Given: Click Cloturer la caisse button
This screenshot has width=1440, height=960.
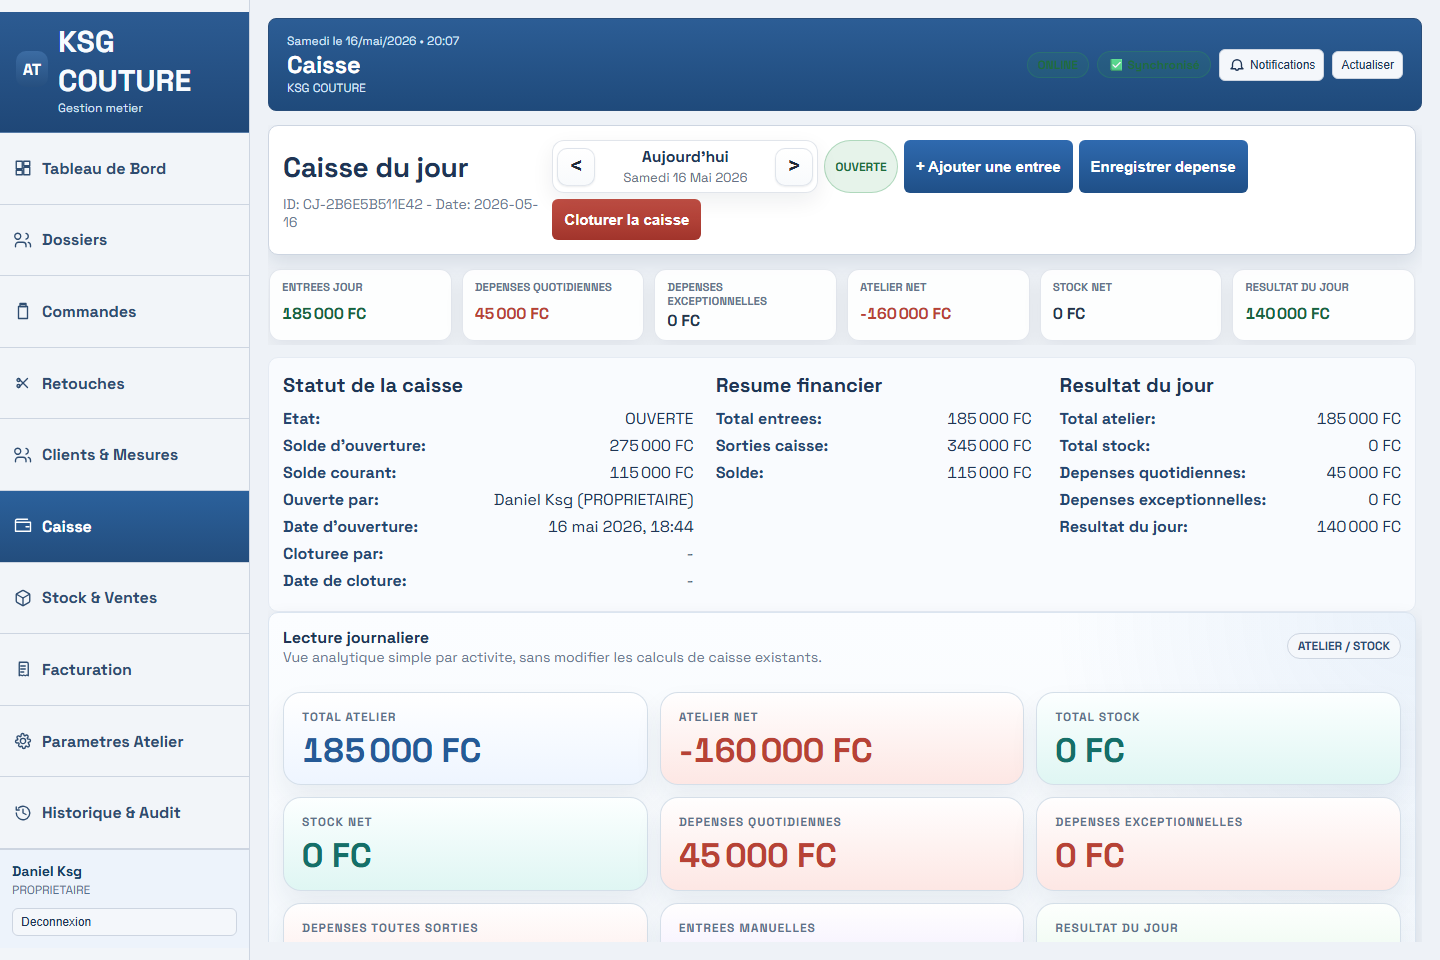Looking at the screenshot, I should click(626, 219).
